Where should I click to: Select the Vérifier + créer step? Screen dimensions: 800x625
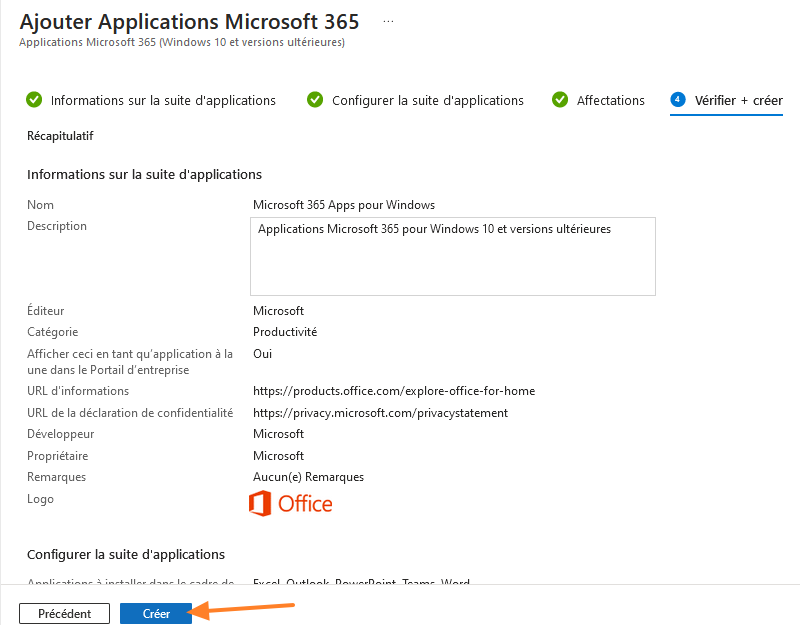point(738,101)
